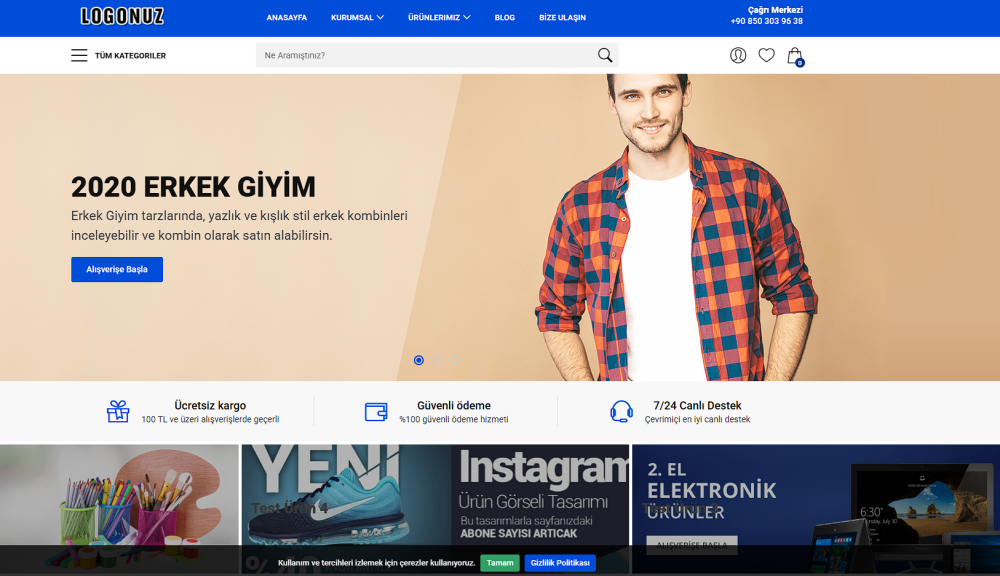This screenshot has width=1000, height=576.
Task: Open the Tüm Kategoriler menu
Action: [130, 56]
